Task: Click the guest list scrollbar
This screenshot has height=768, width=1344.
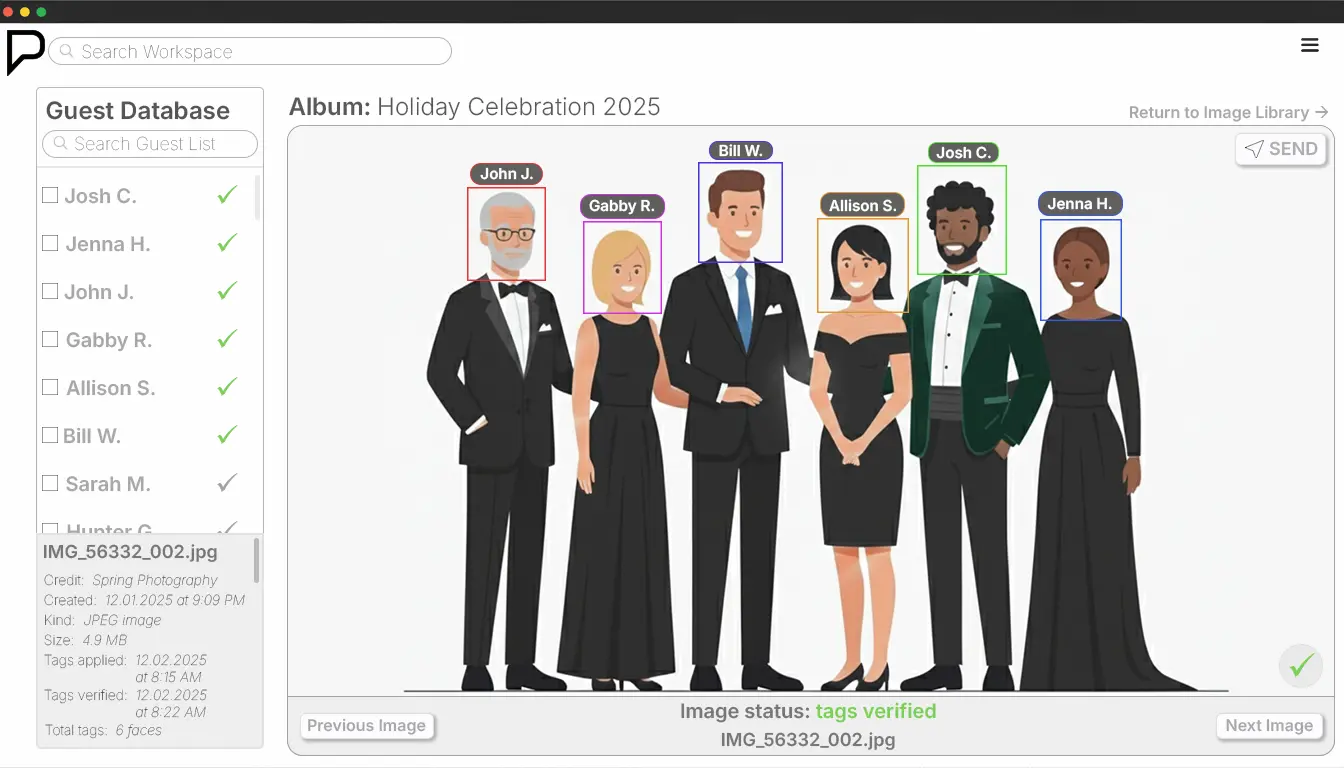Action: [257, 198]
